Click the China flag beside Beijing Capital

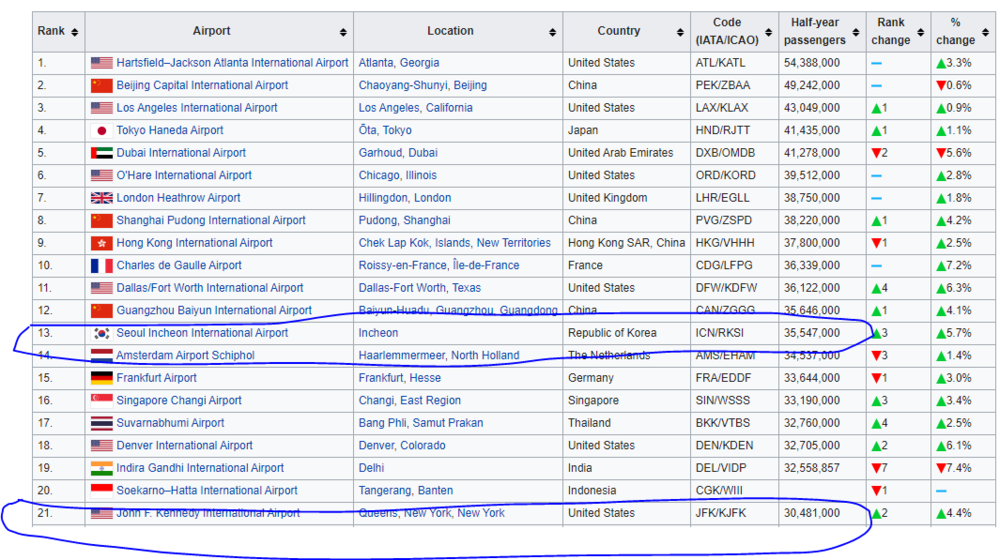(x=101, y=85)
